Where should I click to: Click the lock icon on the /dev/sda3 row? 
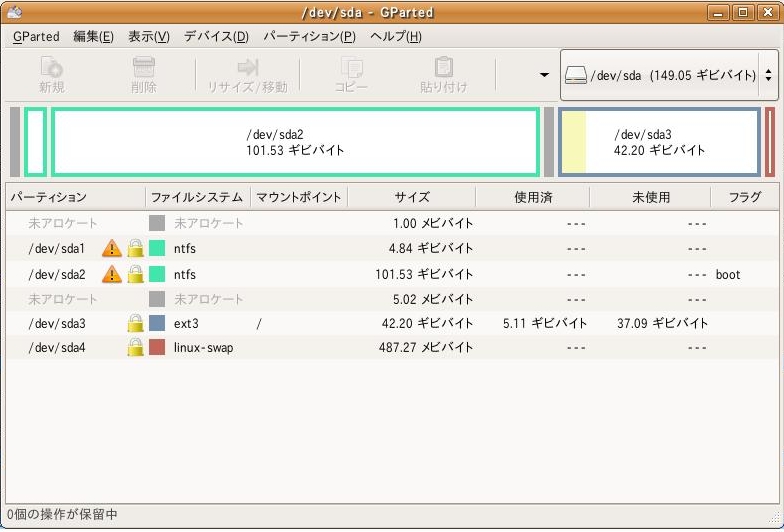click(x=136, y=324)
